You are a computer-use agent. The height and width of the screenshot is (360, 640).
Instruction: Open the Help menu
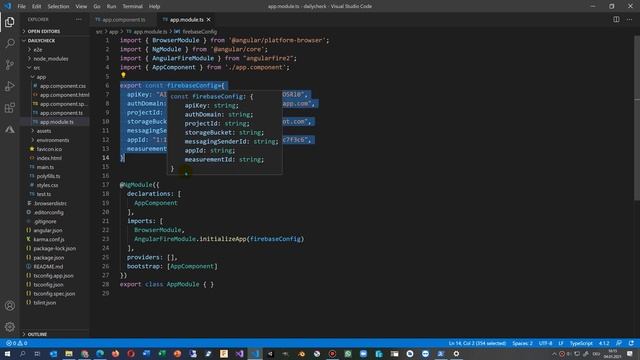(x=154, y=6)
